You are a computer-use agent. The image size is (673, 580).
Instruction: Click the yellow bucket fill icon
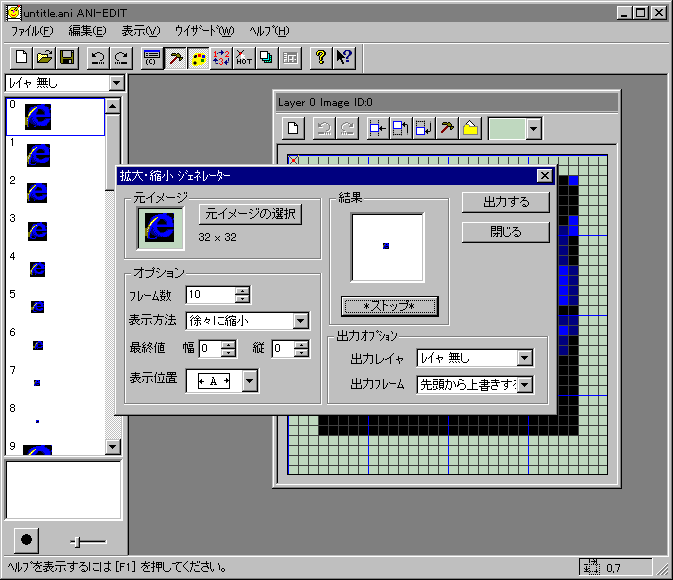[x=470, y=128]
